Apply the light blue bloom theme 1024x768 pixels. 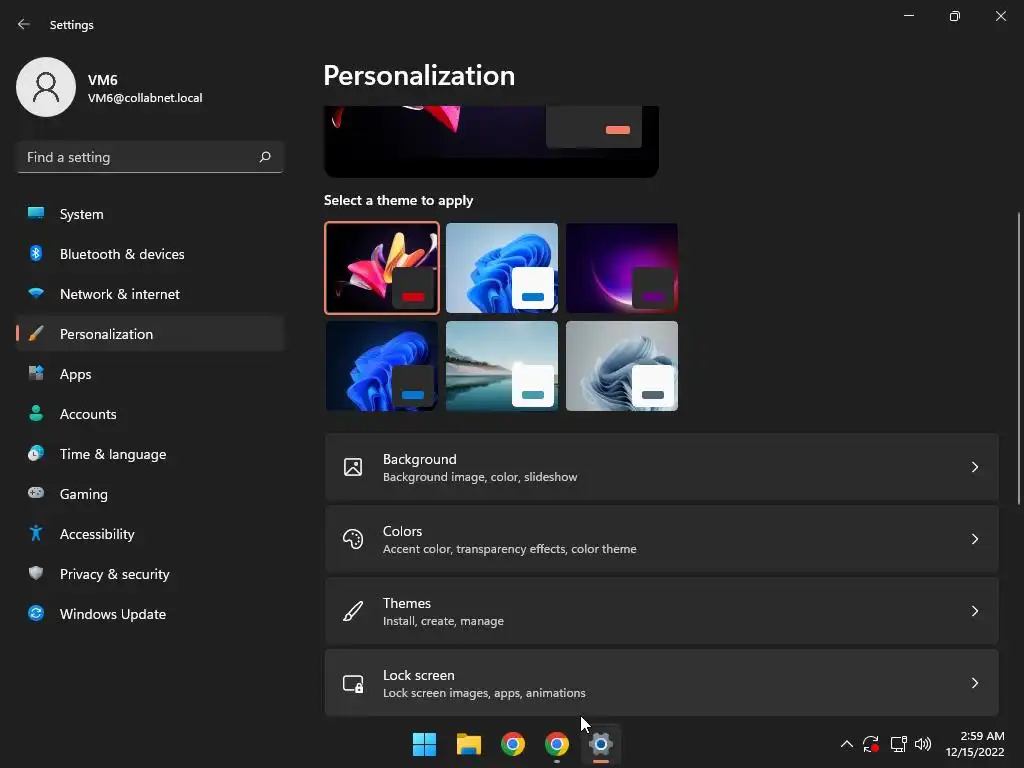pos(502,268)
